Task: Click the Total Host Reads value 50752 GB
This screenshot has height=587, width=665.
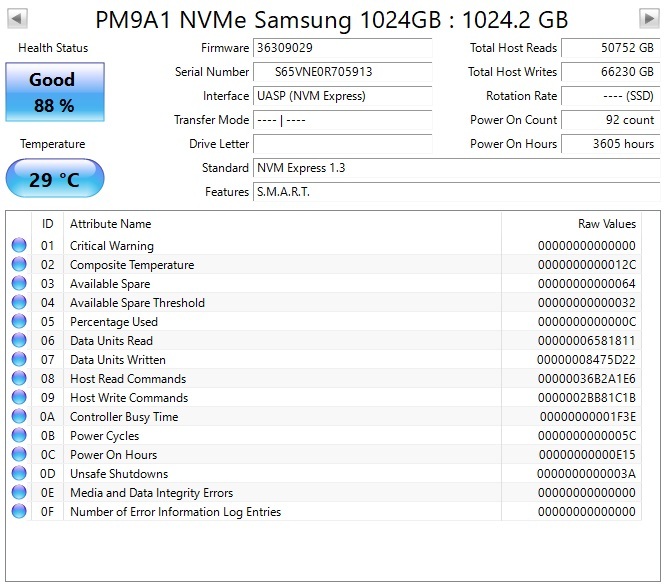Action: point(611,48)
